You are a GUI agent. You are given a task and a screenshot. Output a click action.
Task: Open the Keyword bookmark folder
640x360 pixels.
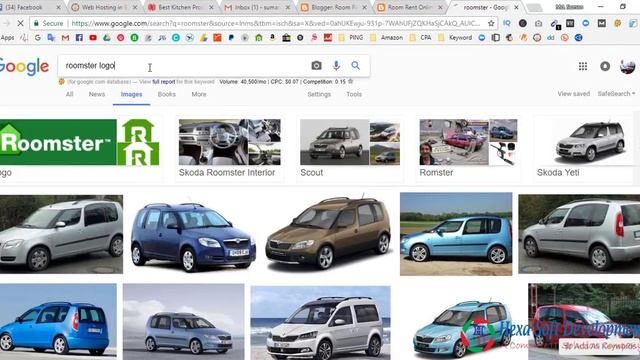point(455,38)
